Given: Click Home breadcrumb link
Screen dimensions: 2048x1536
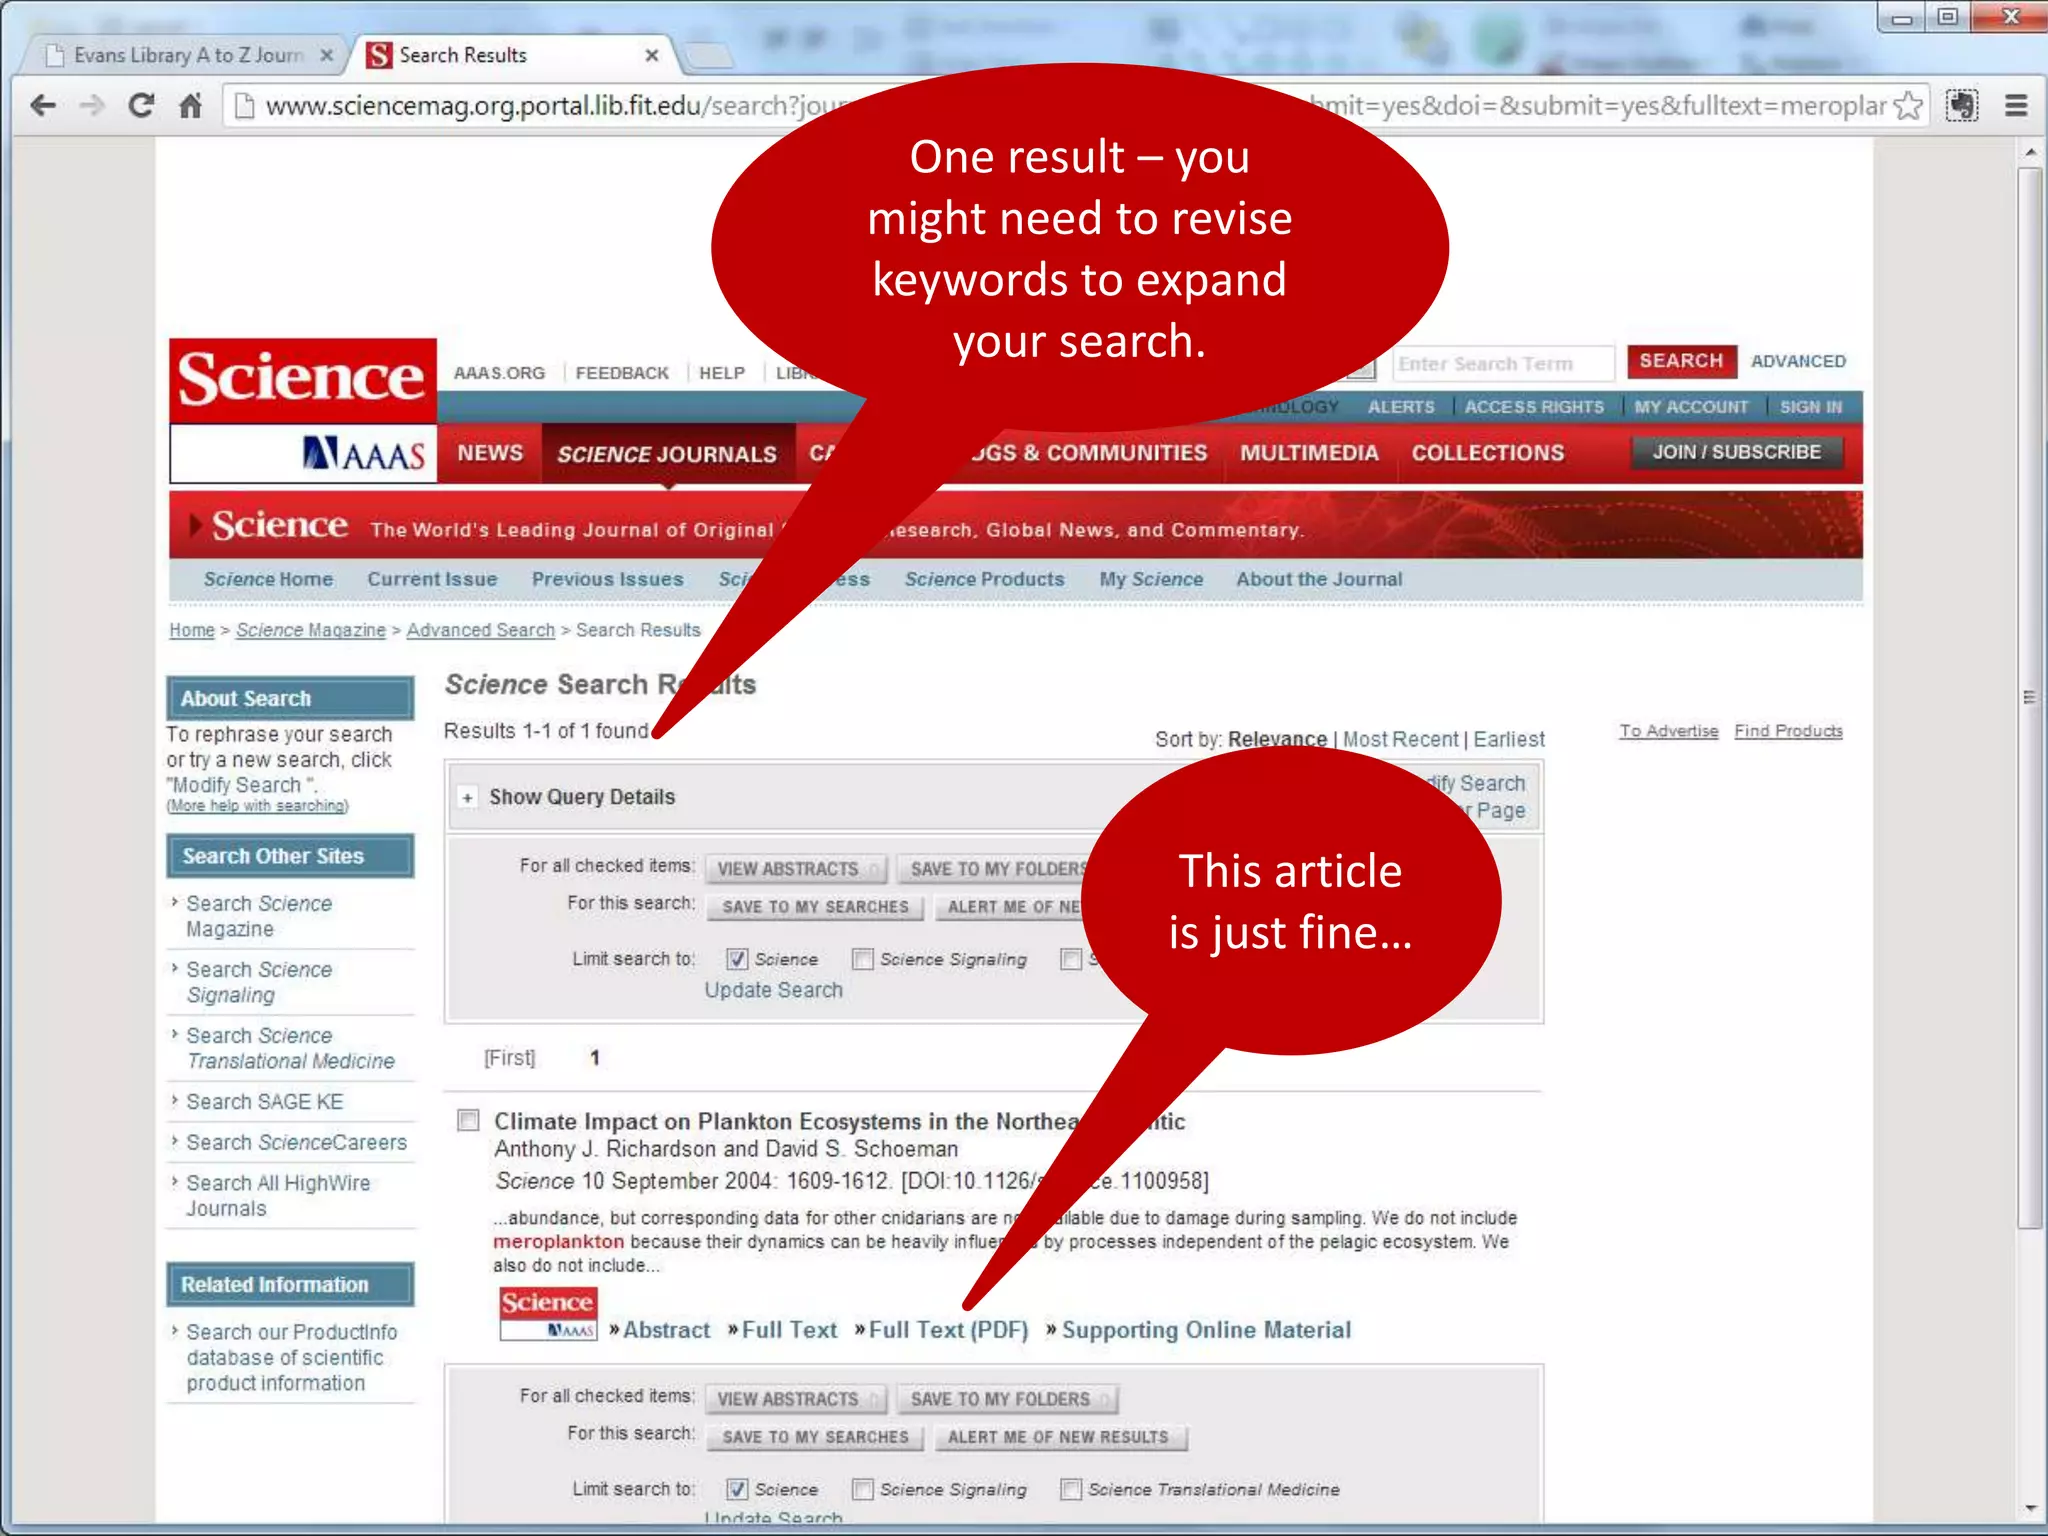Looking at the screenshot, I should coord(192,630).
